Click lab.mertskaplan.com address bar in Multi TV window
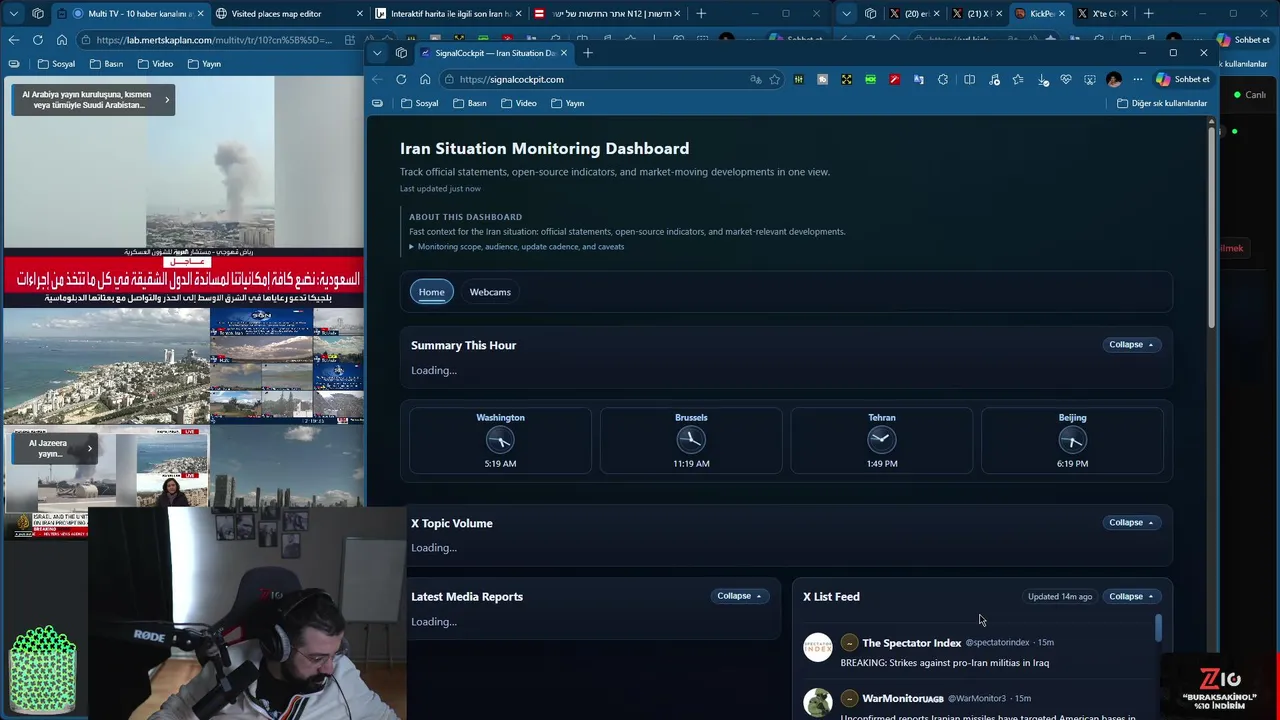Screen dimensions: 1280x720 [x=214, y=40]
